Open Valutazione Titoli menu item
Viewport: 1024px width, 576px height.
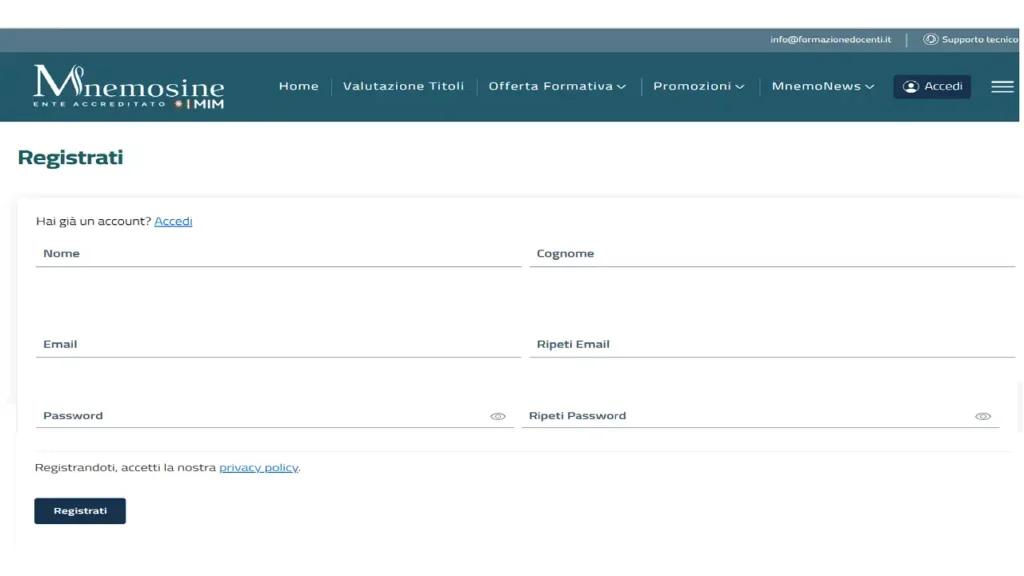tap(403, 86)
